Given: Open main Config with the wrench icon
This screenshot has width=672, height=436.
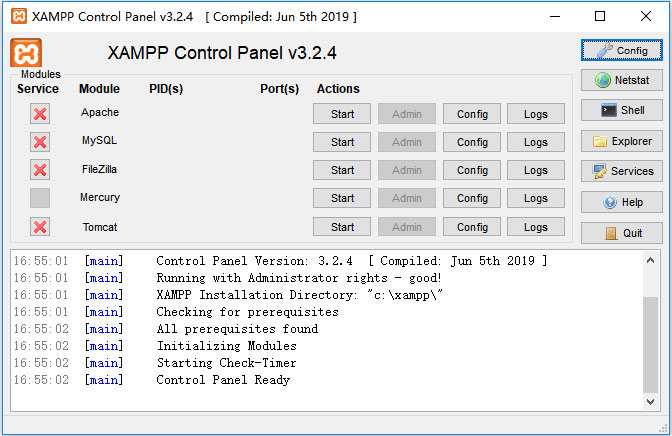Looking at the screenshot, I should click(621, 51).
